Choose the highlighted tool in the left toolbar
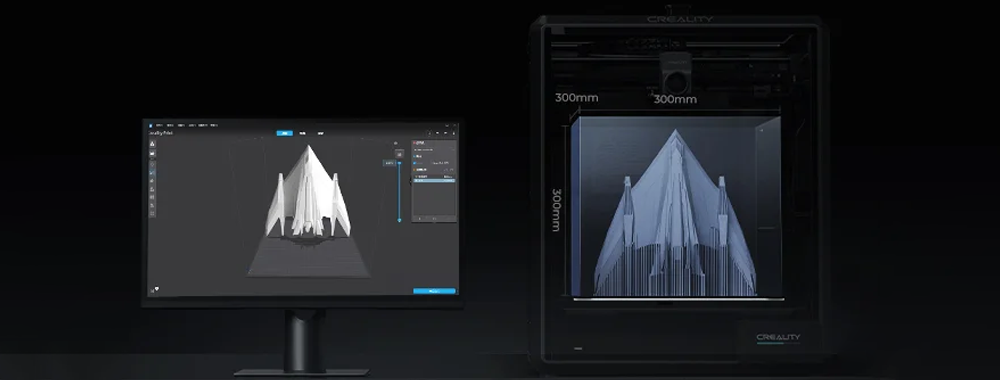Image resolution: width=1000 pixels, height=380 pixels. tap(152, 172)
